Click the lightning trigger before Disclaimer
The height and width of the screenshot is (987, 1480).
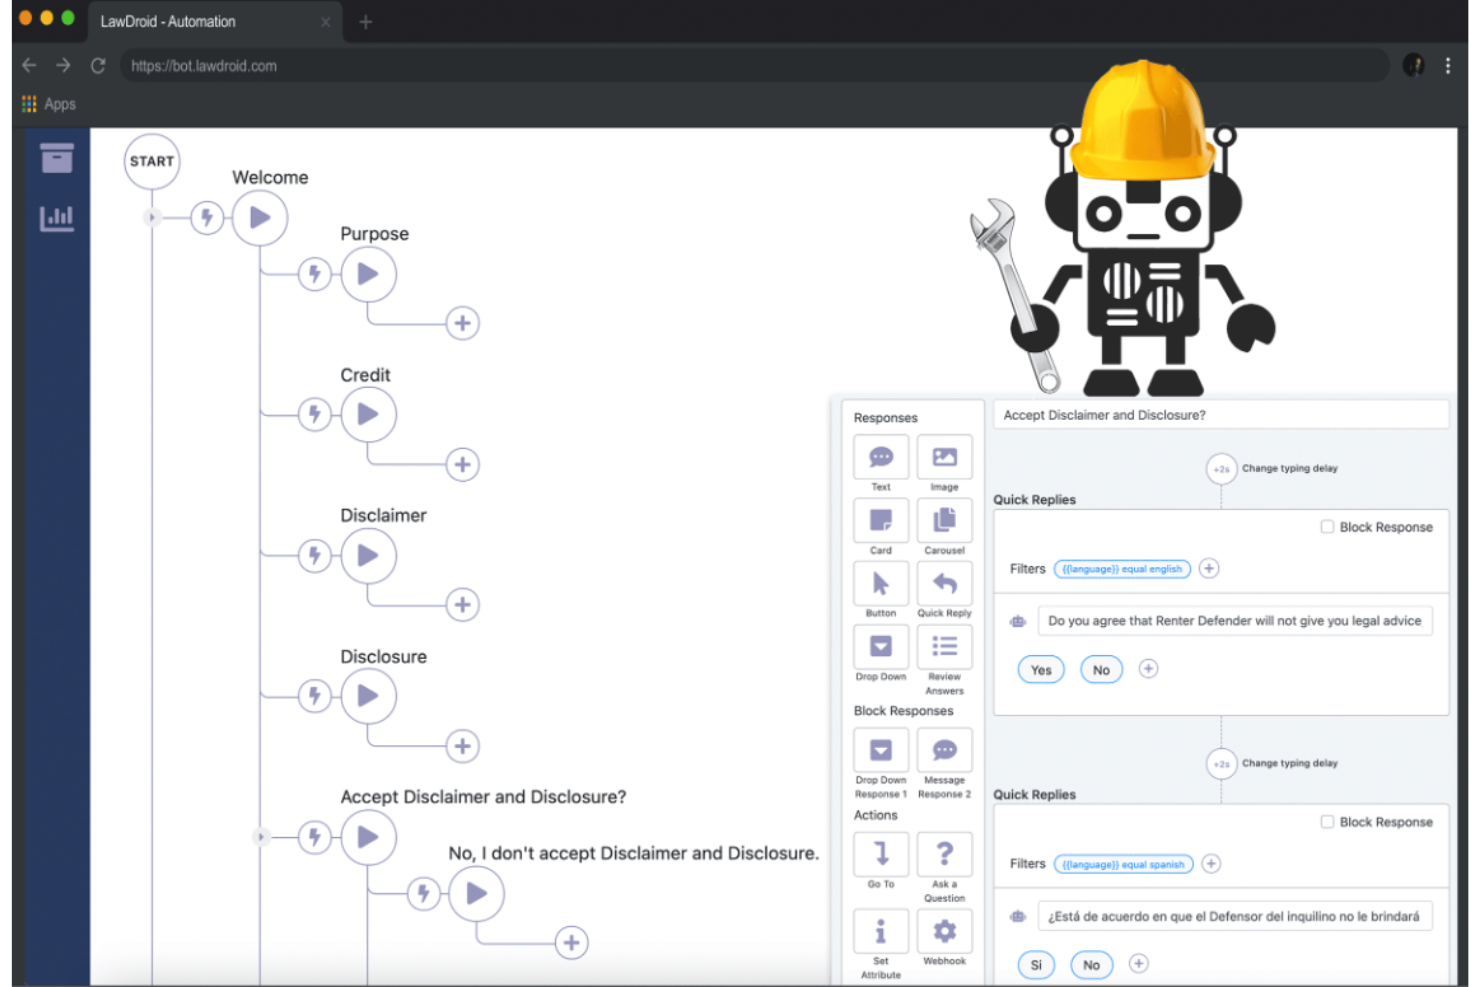pyautogui.click(x=315, y=555)
